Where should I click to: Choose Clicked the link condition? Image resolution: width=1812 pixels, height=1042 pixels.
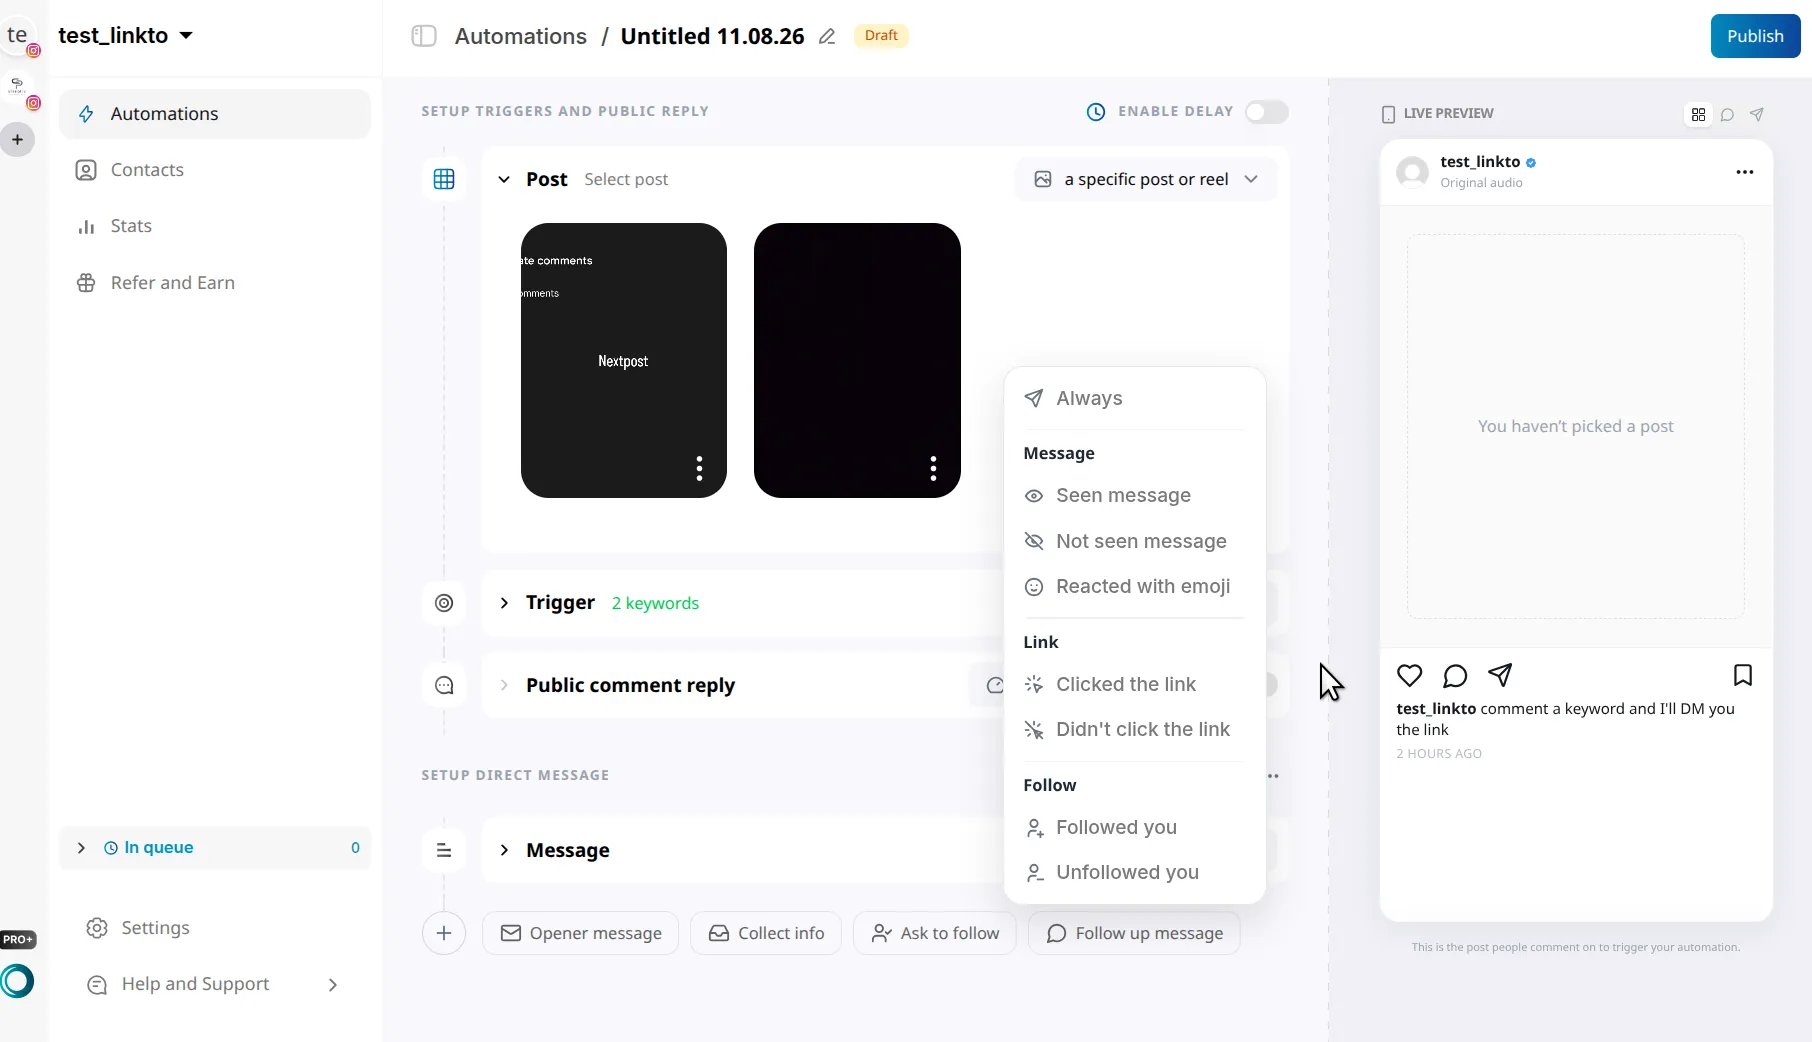[1134, 684]
